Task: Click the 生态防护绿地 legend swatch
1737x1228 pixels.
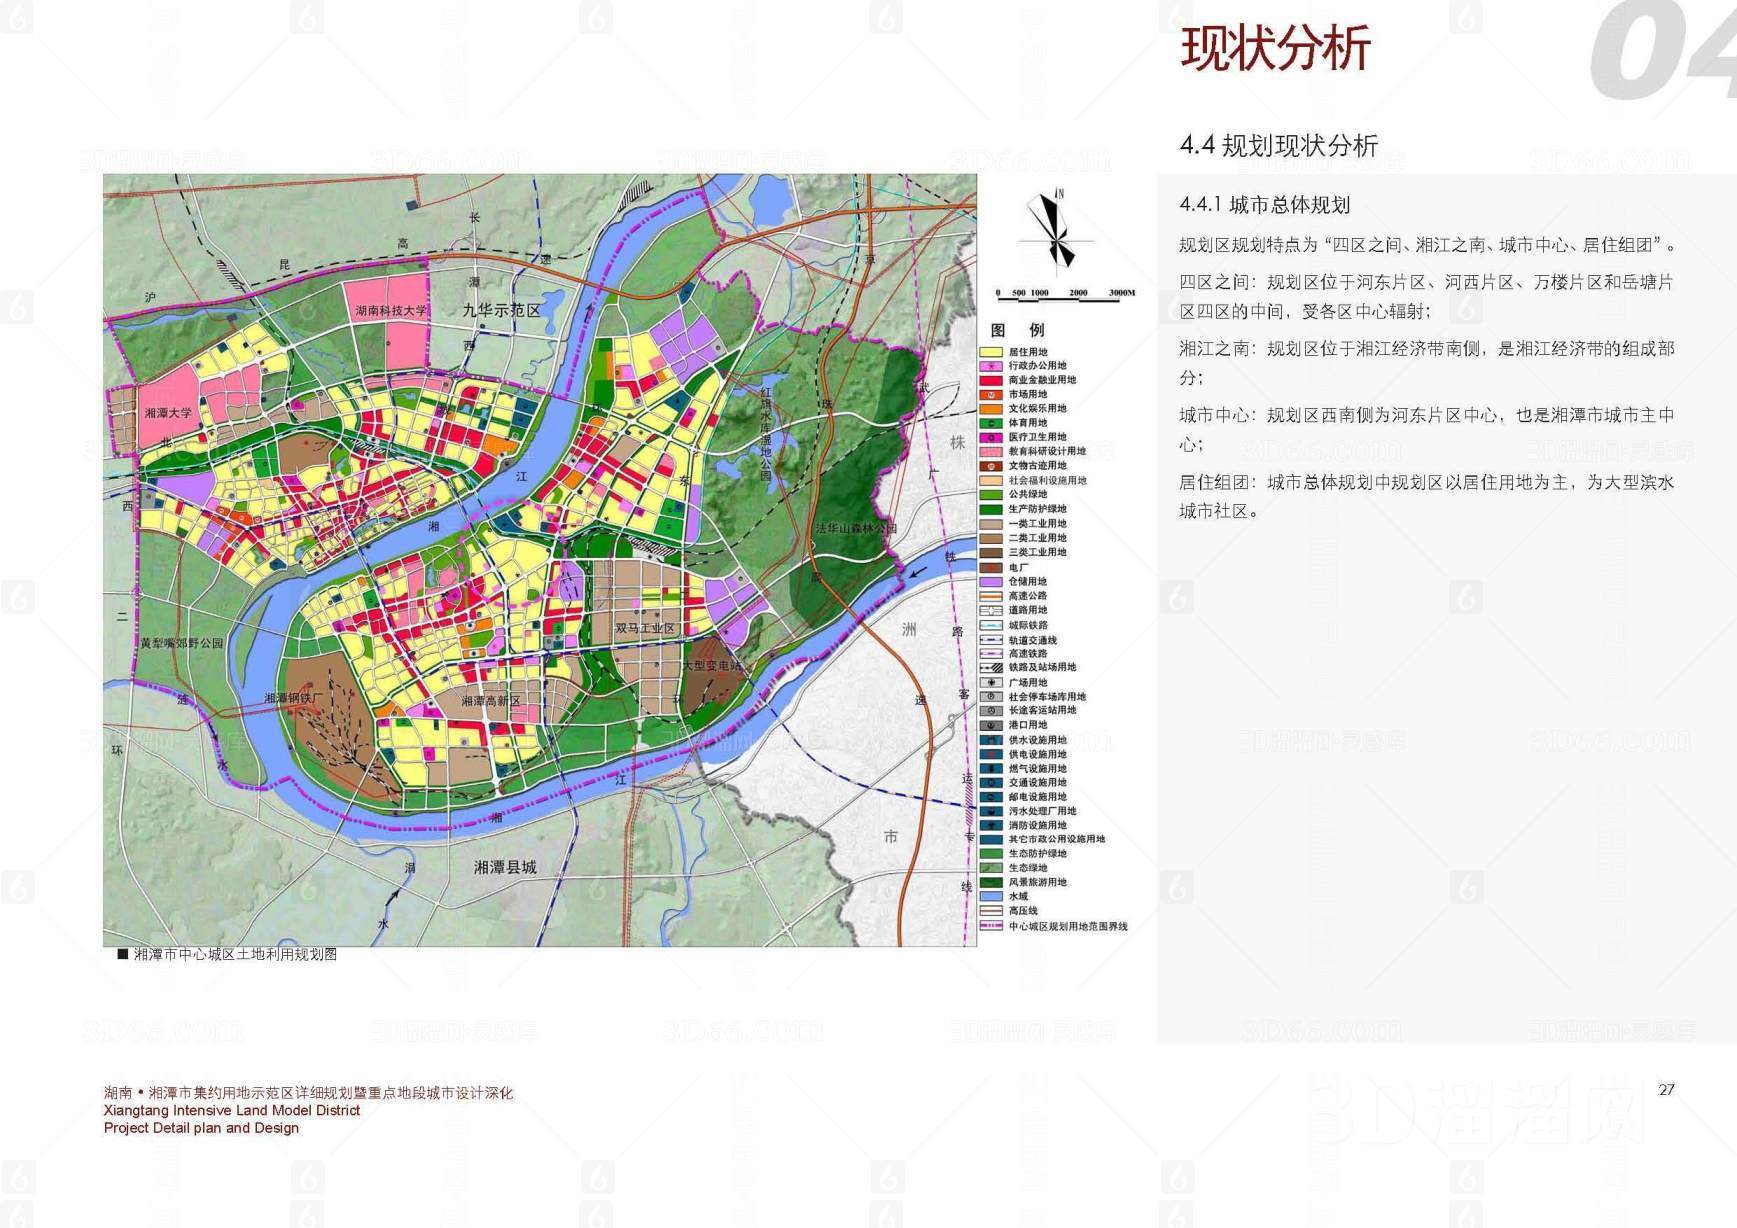Action: (x=990, y=853)
